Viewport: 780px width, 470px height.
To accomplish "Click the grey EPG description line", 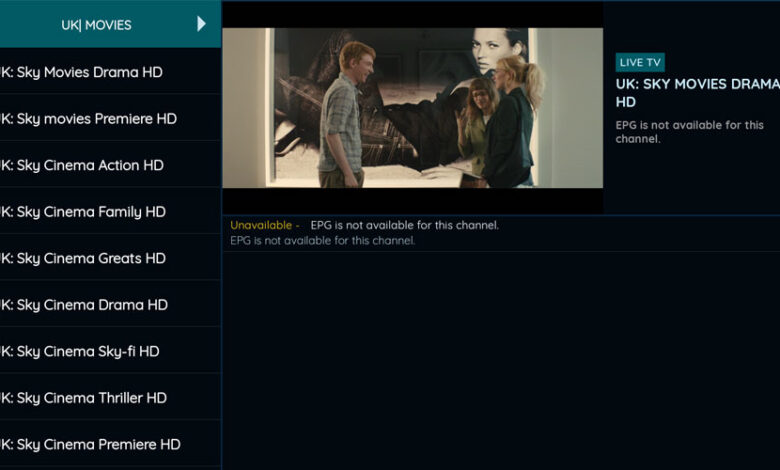I will [x=322, y=241].
